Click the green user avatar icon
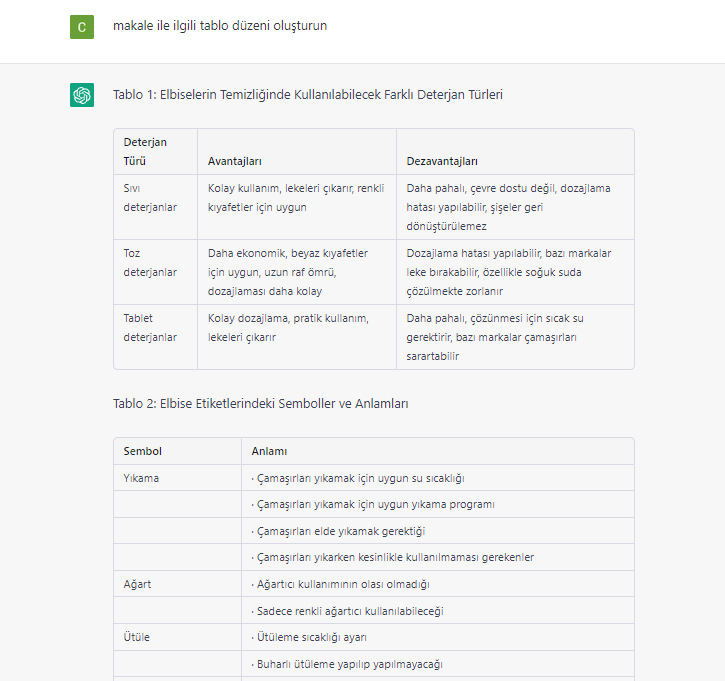Screen dimensions: 725x681 82,27
